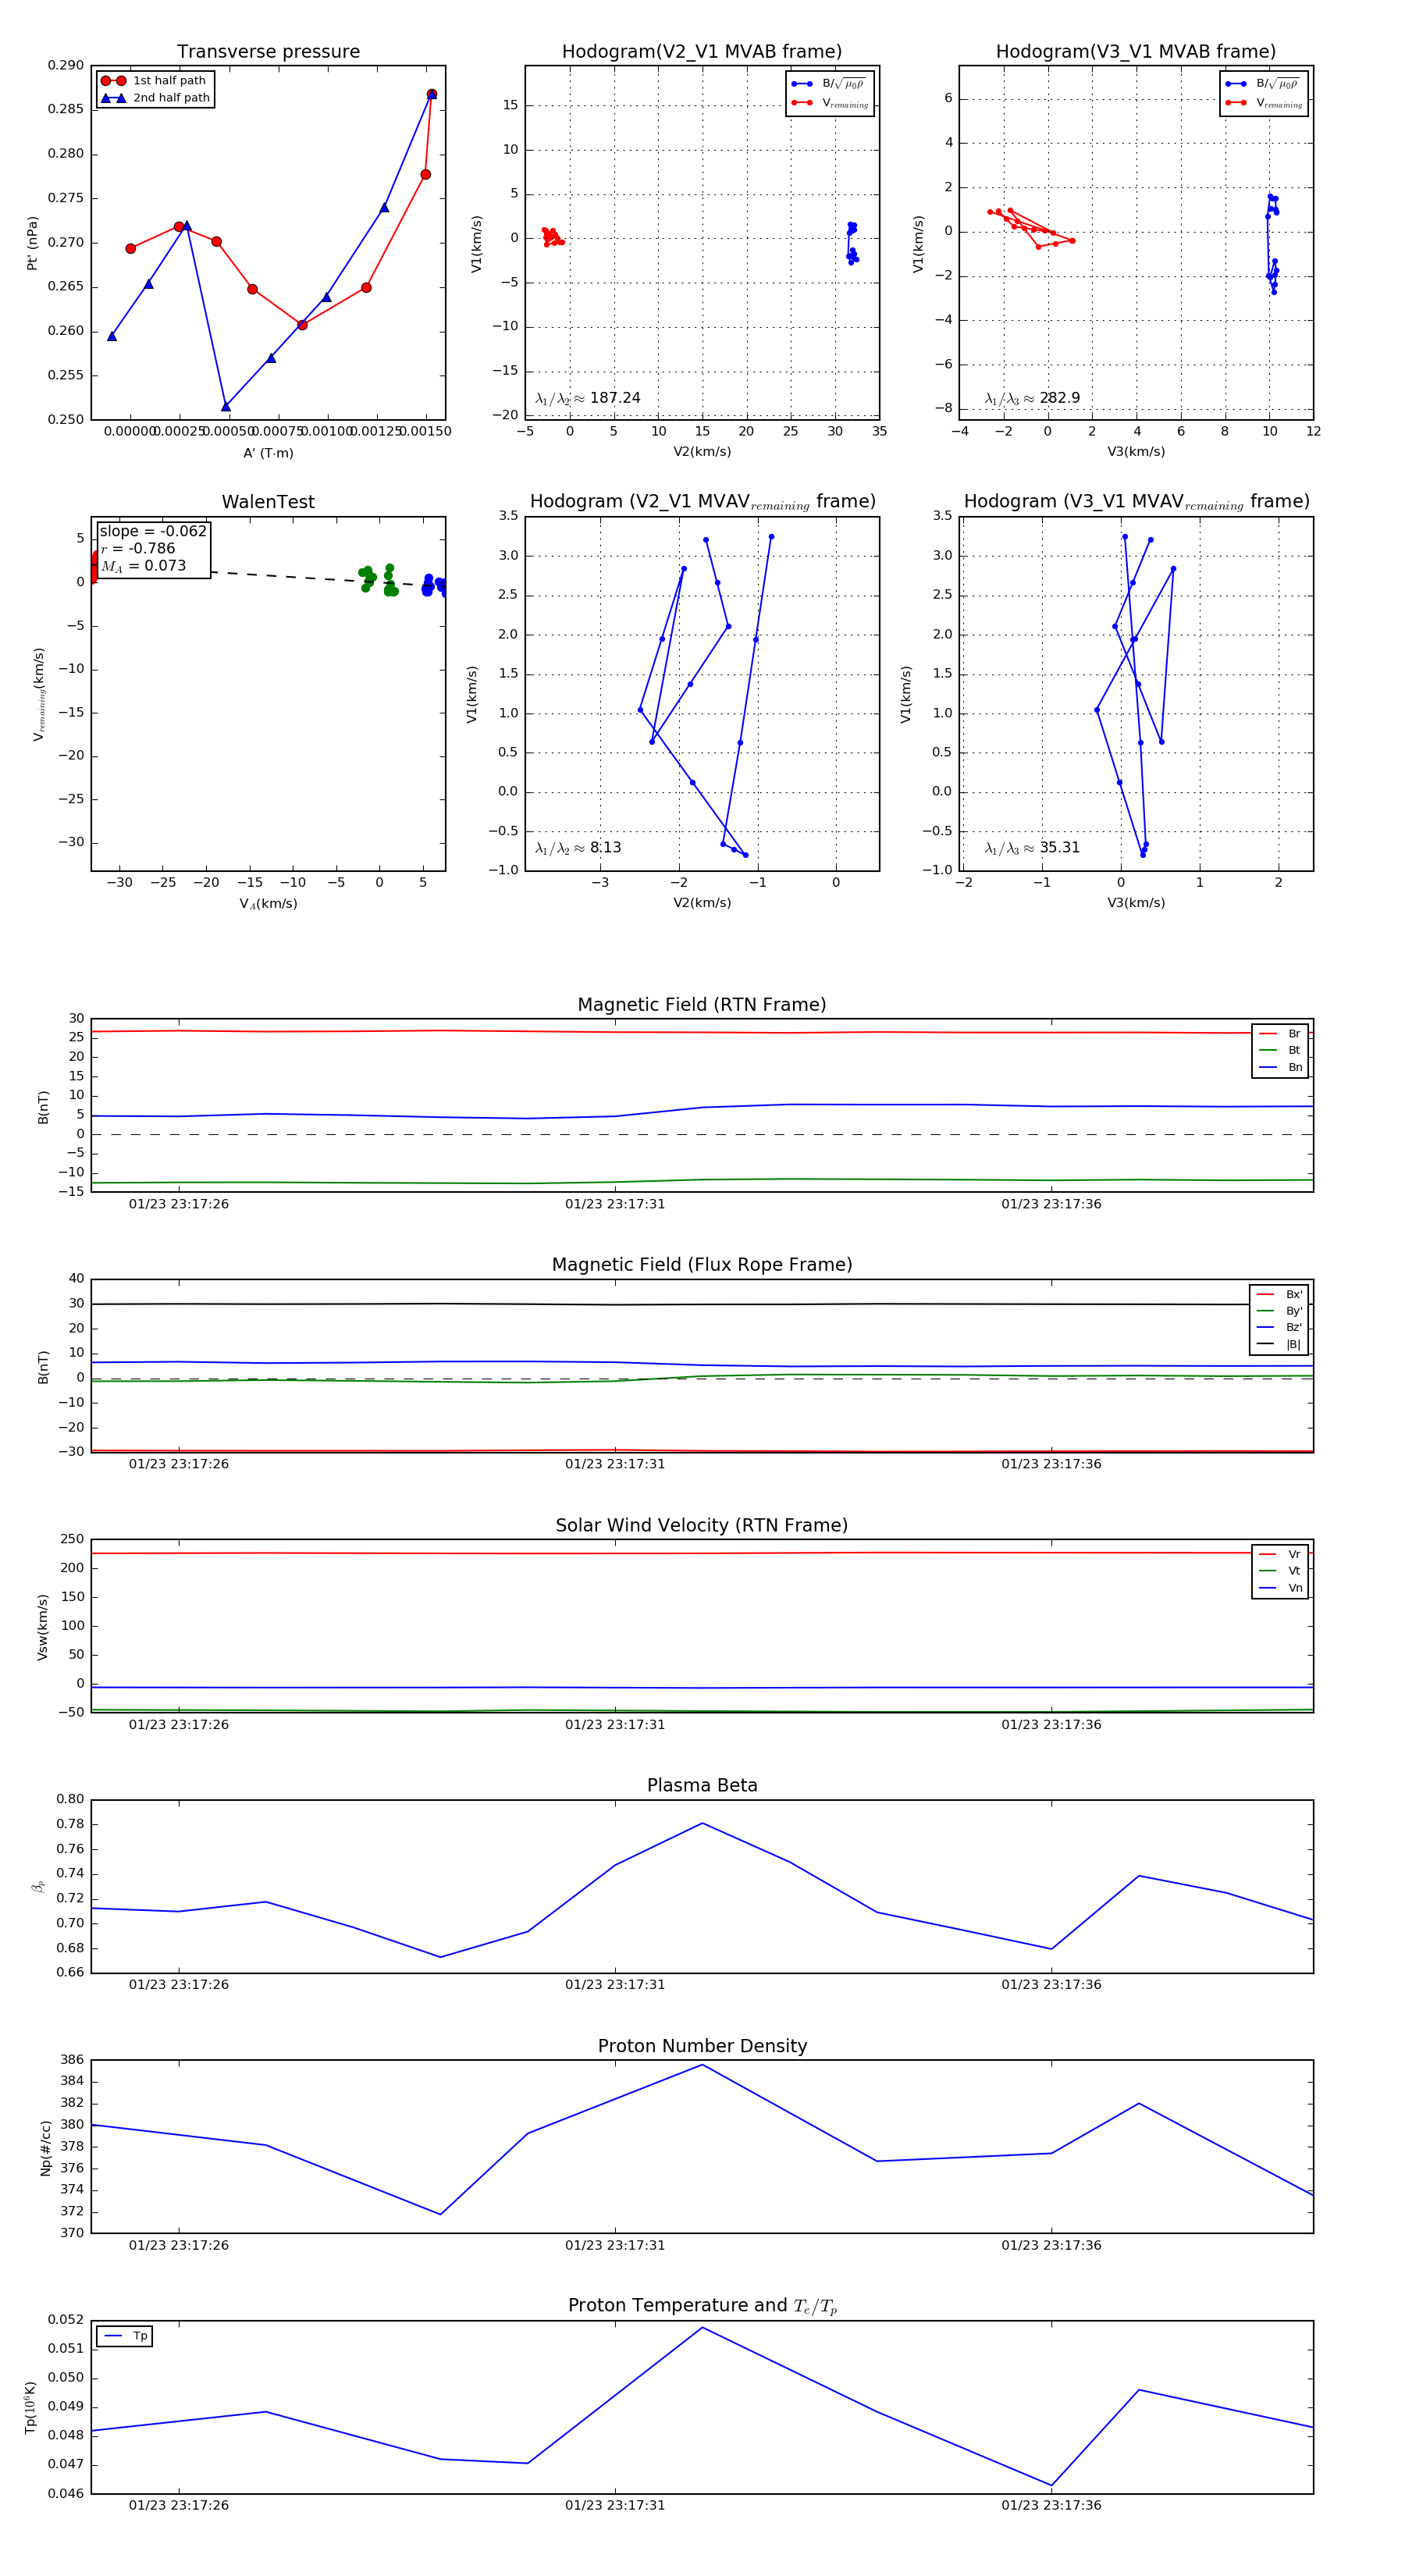Click the highest red marker in Transverse pressure
Screen dimensions: 1405x2576
tap(431, 94)
